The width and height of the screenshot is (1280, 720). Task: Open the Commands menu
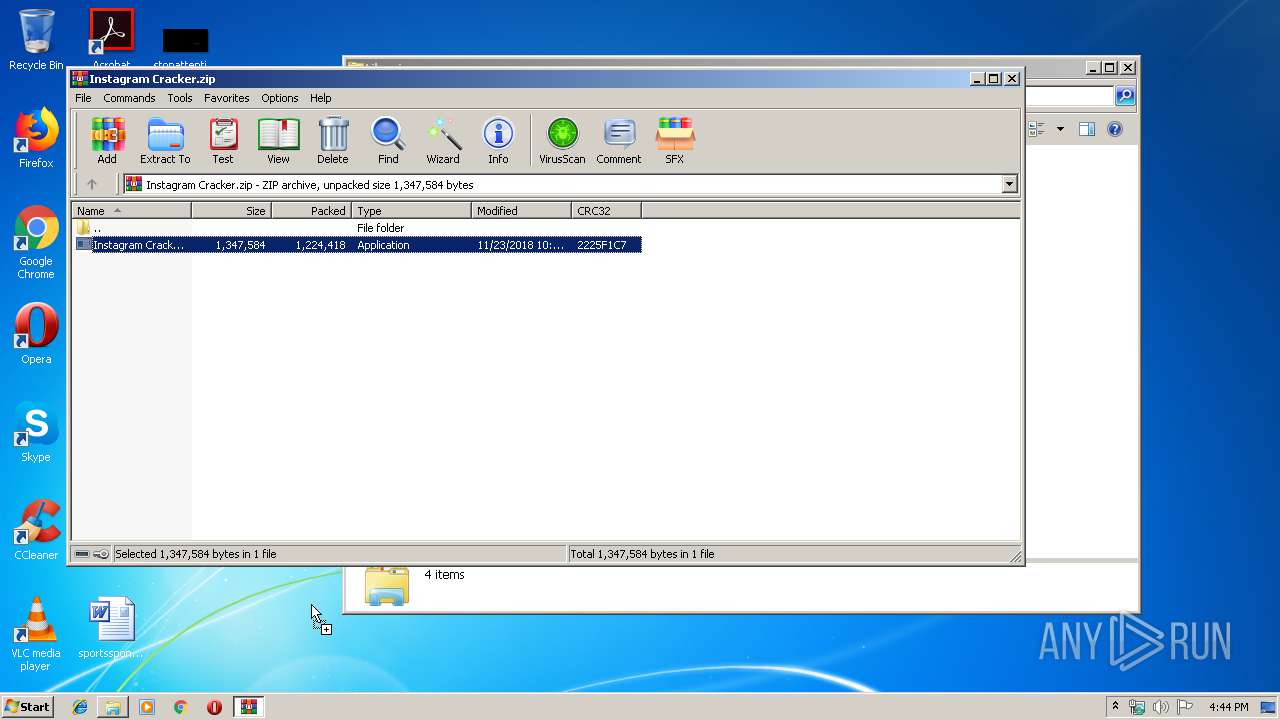[129, 98]
